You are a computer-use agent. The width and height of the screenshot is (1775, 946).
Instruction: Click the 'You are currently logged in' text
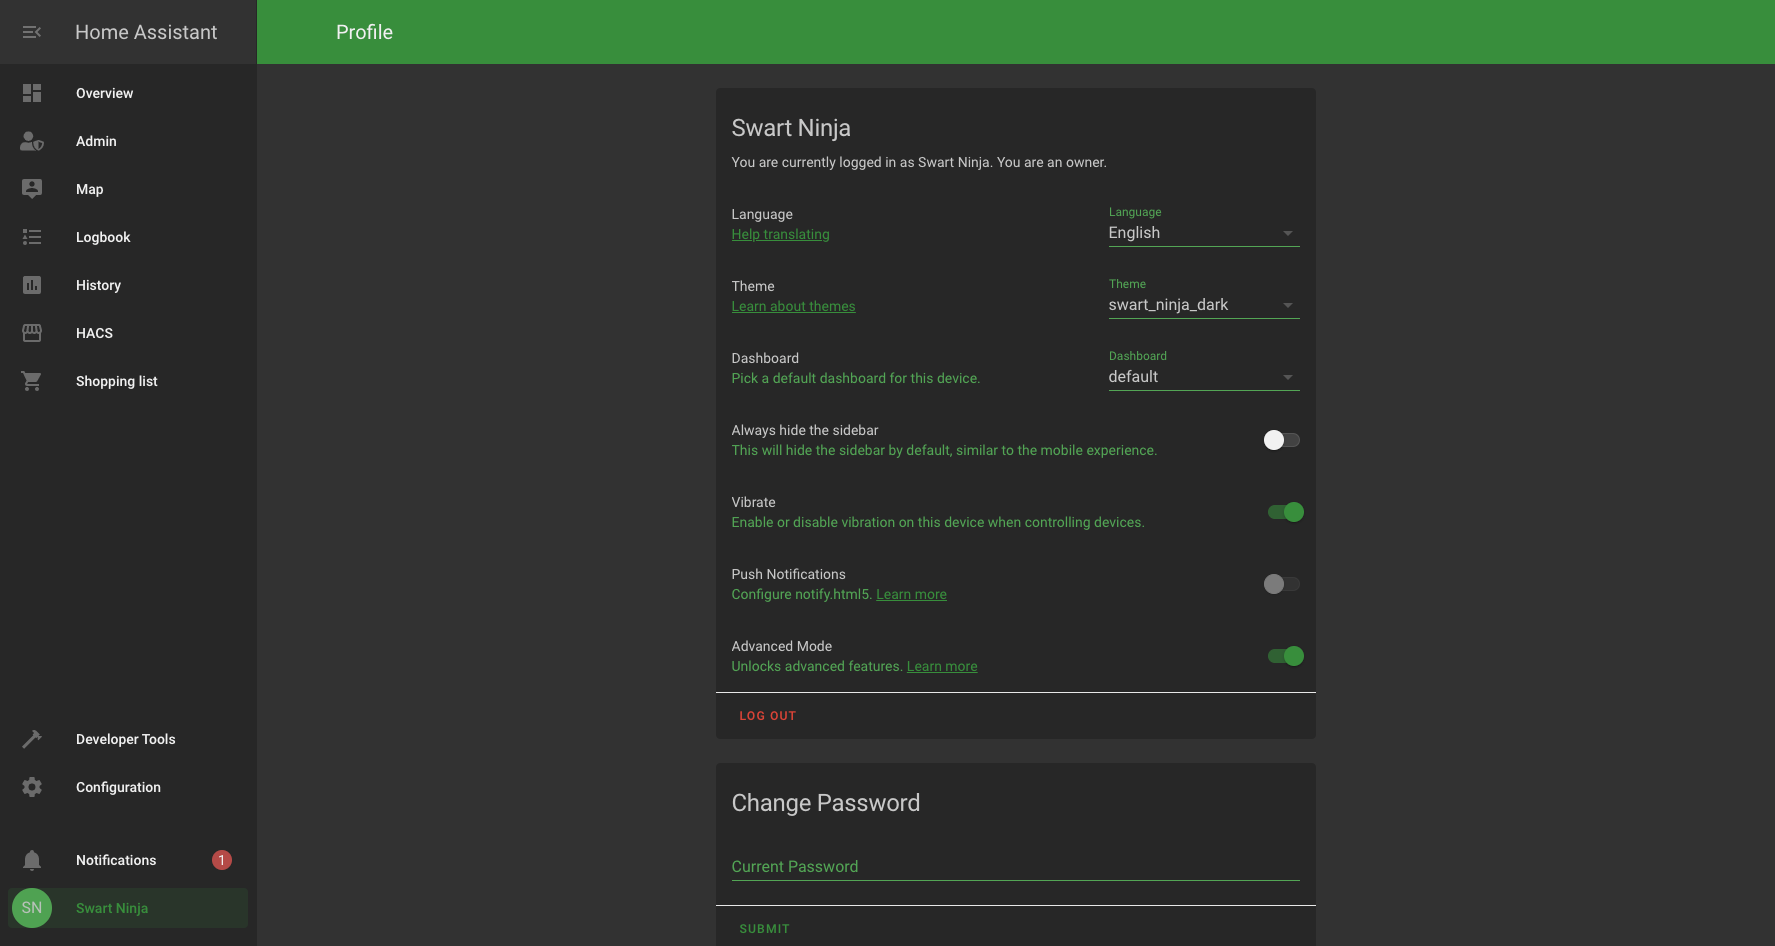[x=919, y=162]
